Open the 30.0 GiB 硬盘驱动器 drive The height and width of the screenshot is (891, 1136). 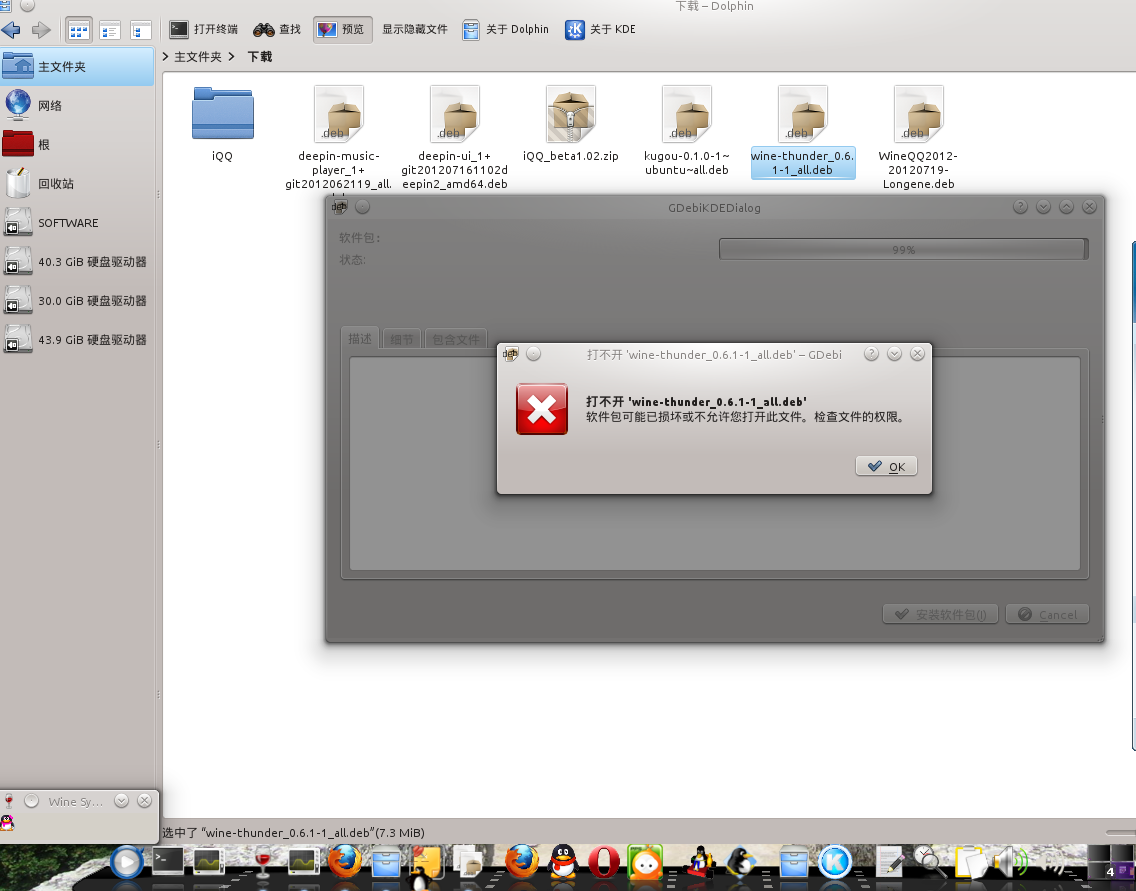pyautogui.click(x=77, y=301)
